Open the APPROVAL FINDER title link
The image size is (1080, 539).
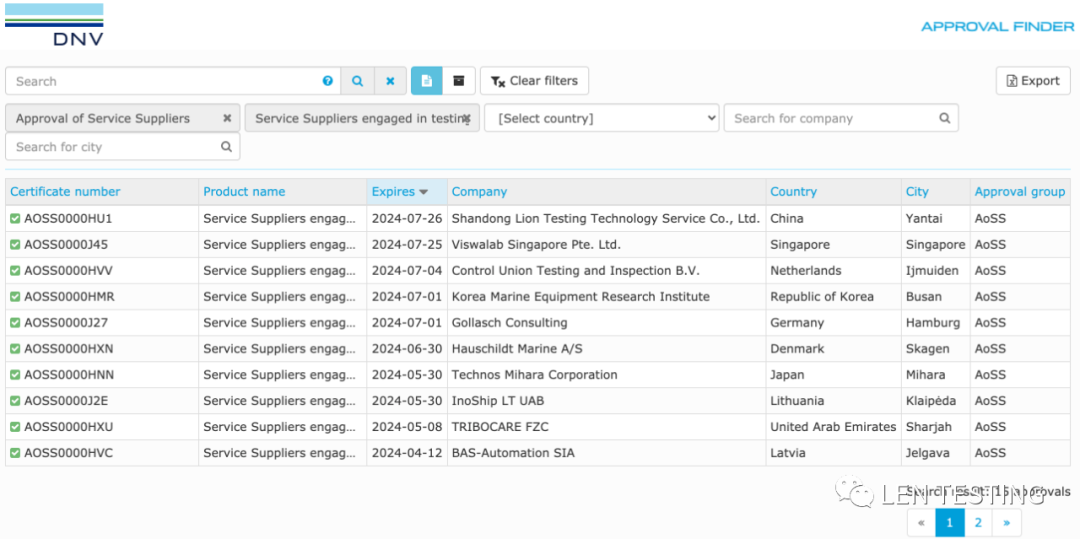[997, 27]
